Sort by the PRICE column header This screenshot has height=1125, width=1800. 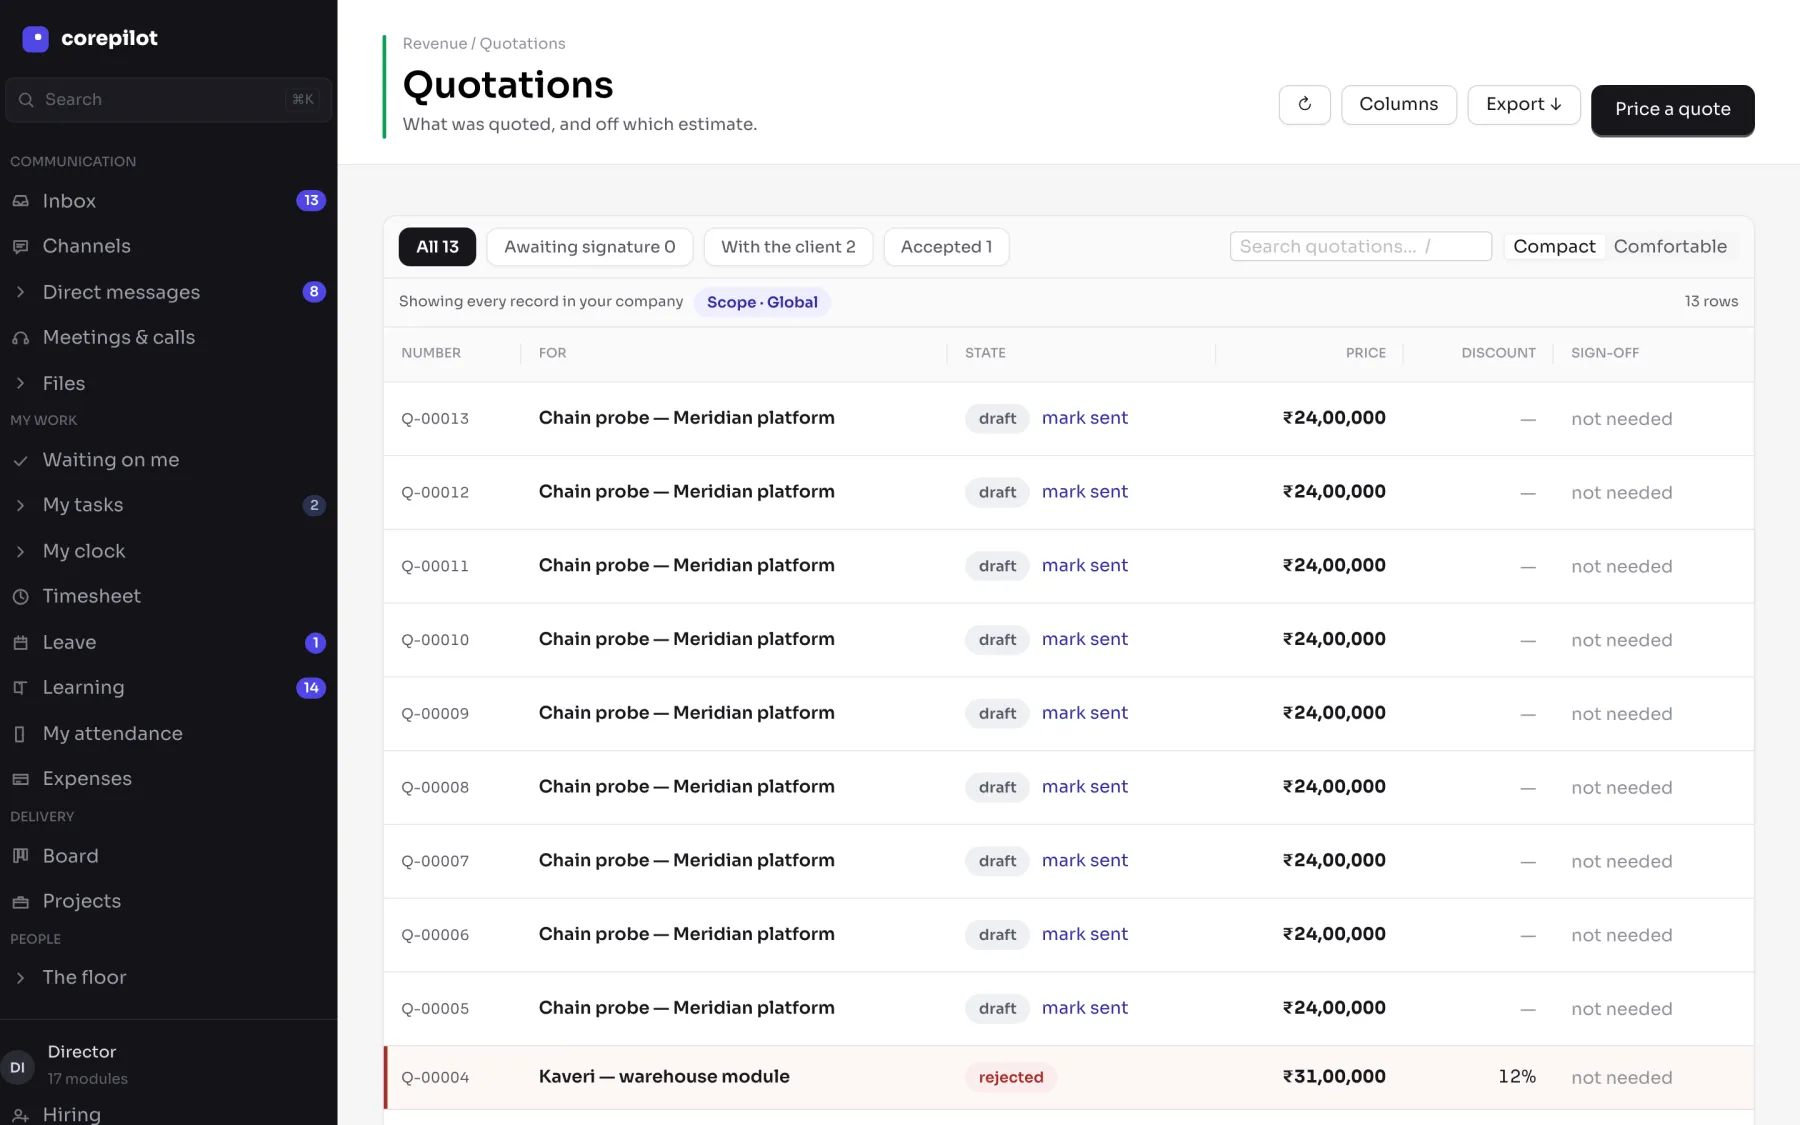coord(1365,353)
